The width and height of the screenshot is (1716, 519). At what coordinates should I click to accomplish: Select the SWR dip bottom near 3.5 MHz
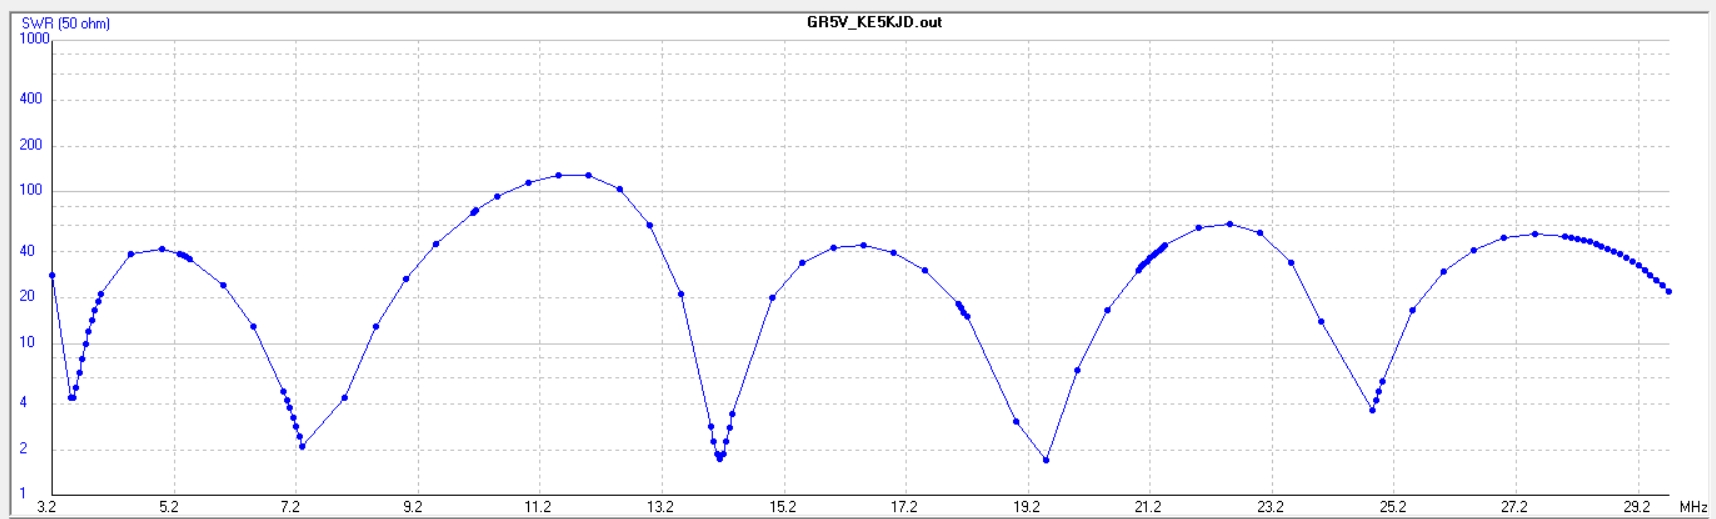(x=71, y=397)
